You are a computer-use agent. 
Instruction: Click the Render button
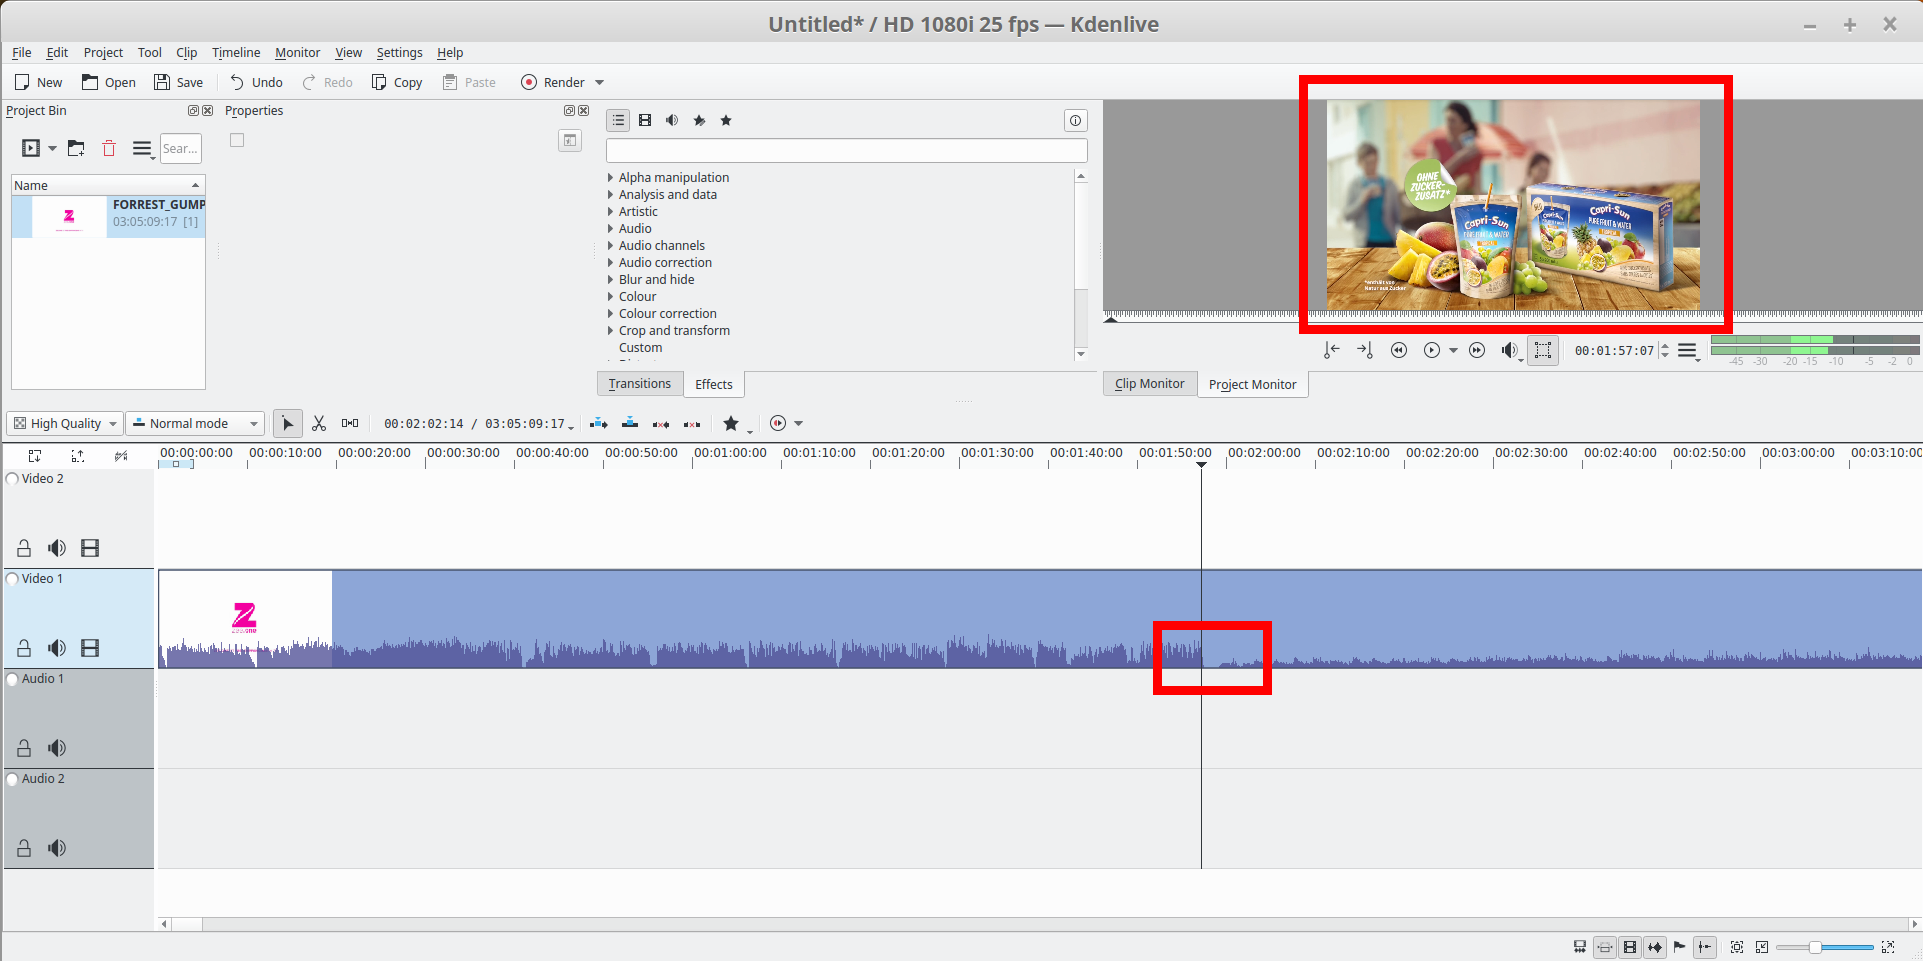(x=553, y=83)
